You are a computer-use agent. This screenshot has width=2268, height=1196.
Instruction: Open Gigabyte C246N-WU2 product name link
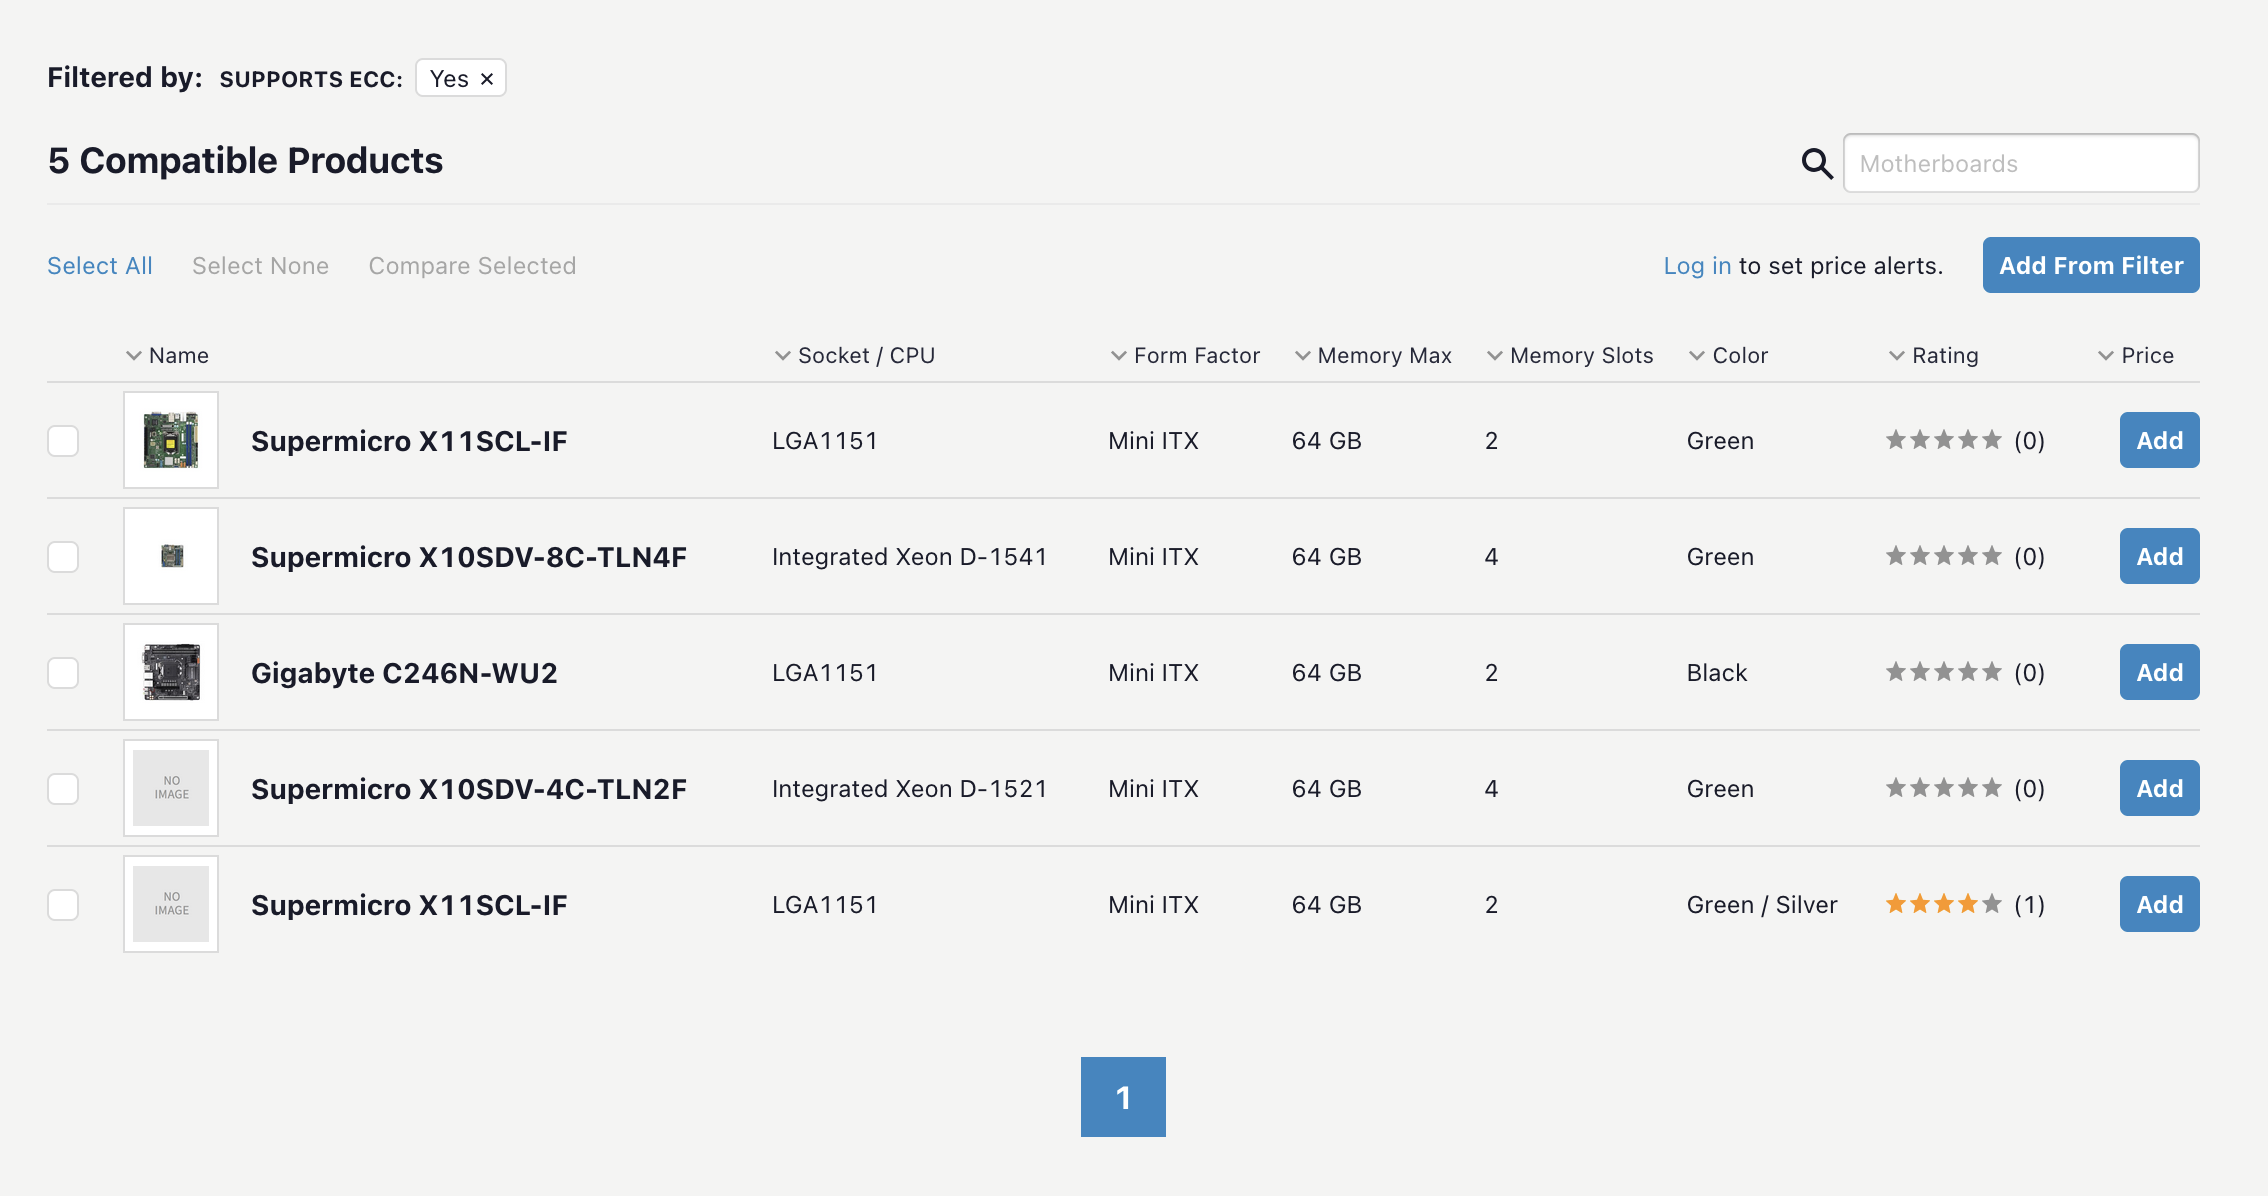coord(404,673)
